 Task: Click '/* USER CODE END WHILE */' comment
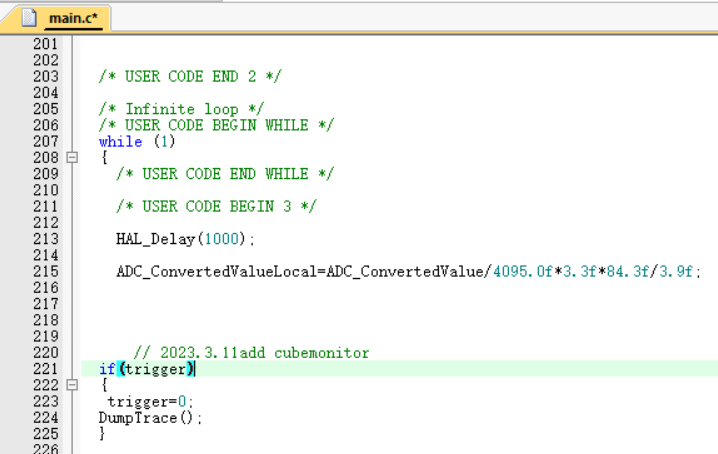225,174
